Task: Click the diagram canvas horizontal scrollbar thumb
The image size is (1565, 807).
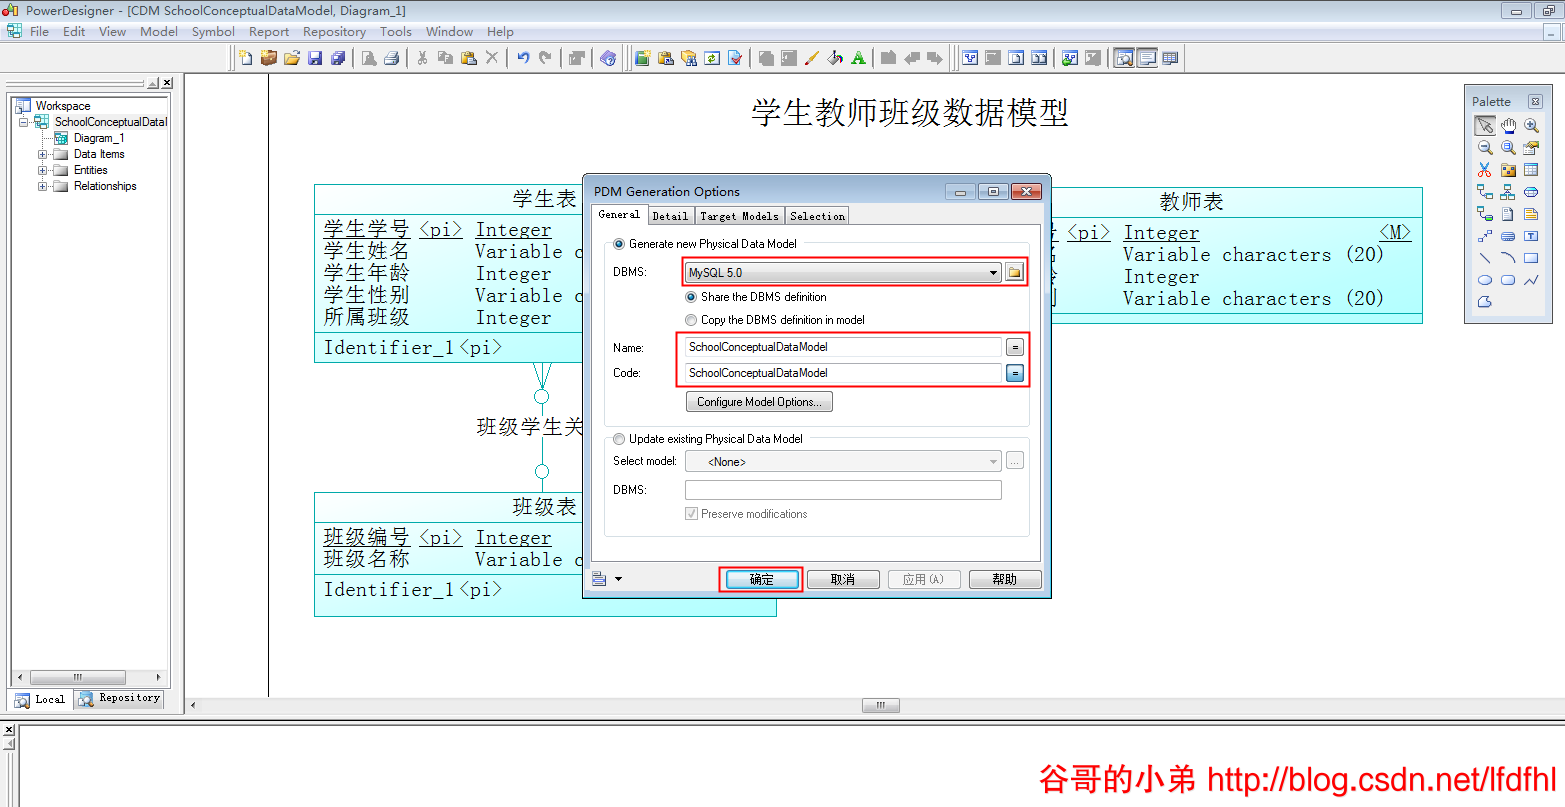Action: point(881,705)
